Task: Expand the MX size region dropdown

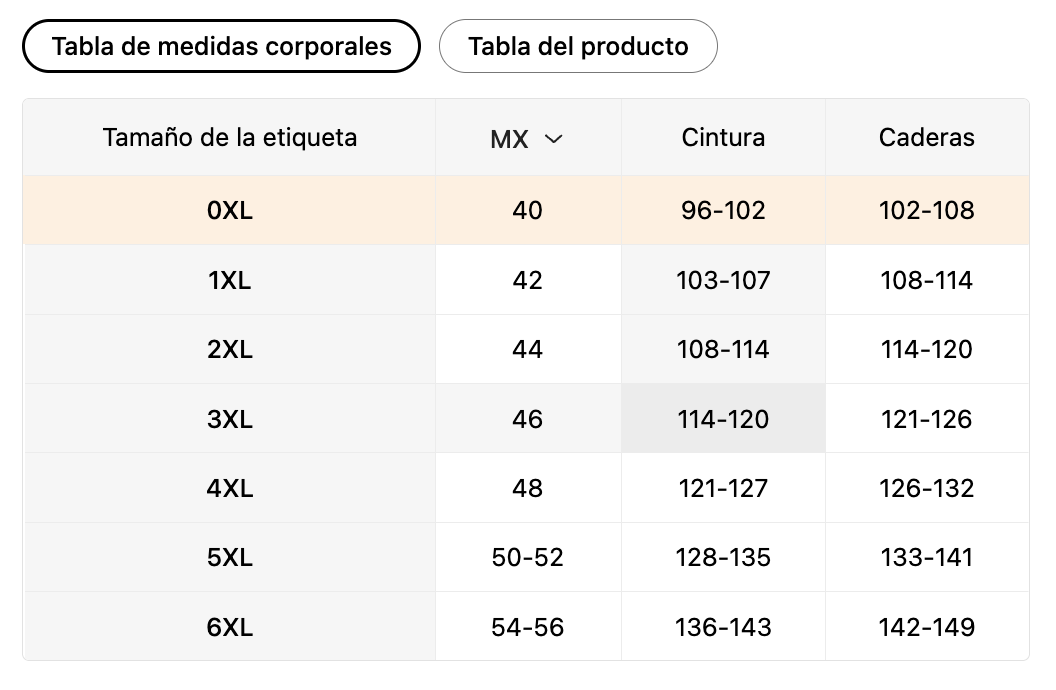Action: click(x=527, y=139)
